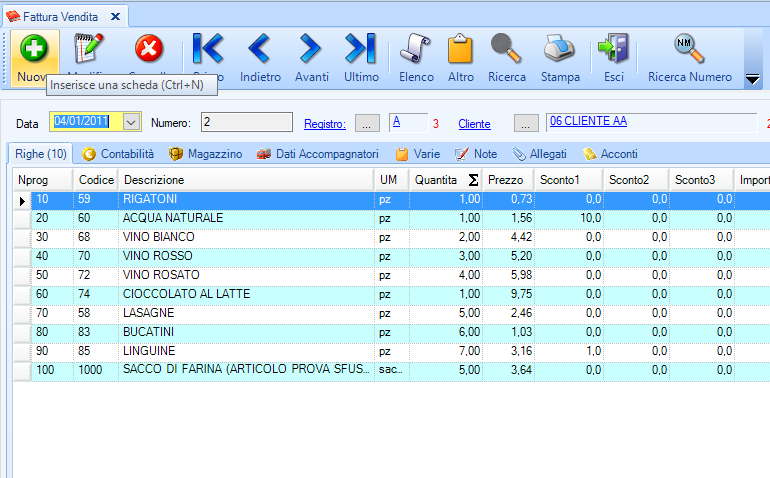Close the Fattura Vendita tab
The image size is (770, 478).
[114, 17]
